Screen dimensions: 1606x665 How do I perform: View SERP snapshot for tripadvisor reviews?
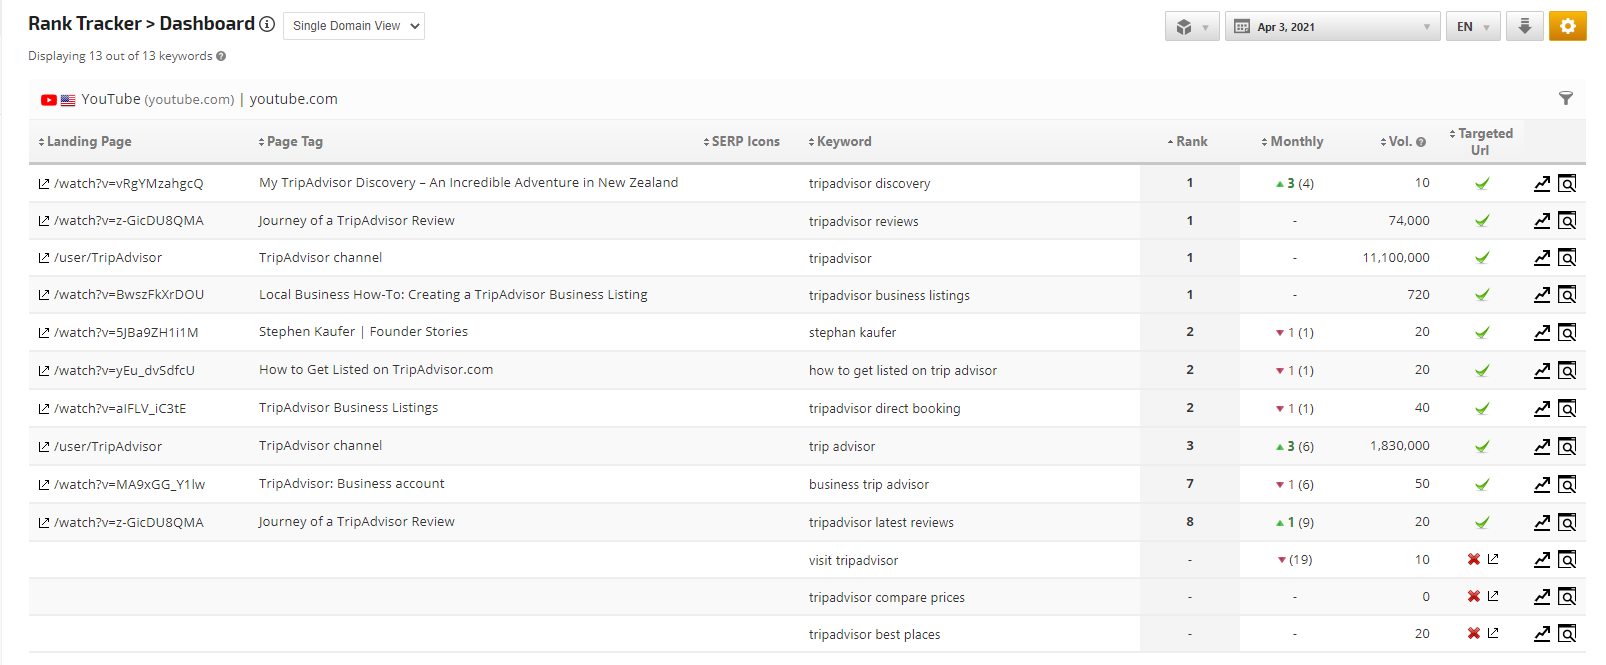tap(1567, 221)
